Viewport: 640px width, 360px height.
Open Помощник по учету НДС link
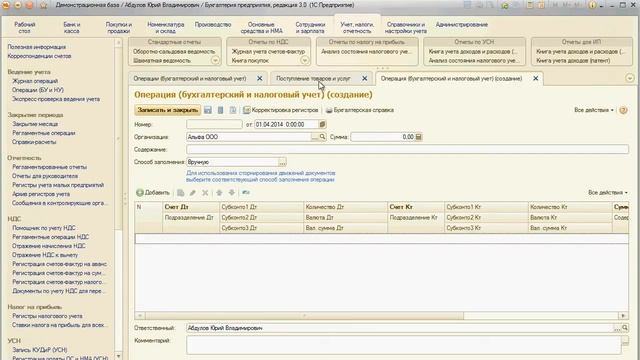click(x=44, y=228)
